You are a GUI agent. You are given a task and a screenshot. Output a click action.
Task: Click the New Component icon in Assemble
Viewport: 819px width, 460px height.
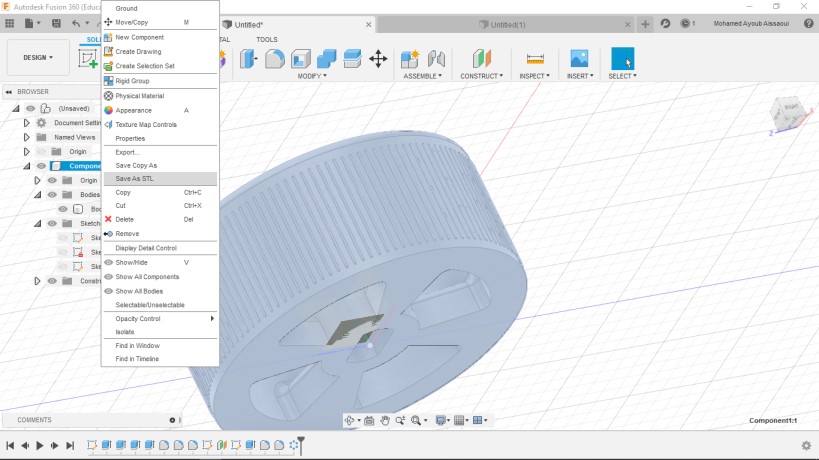(410, 58)
